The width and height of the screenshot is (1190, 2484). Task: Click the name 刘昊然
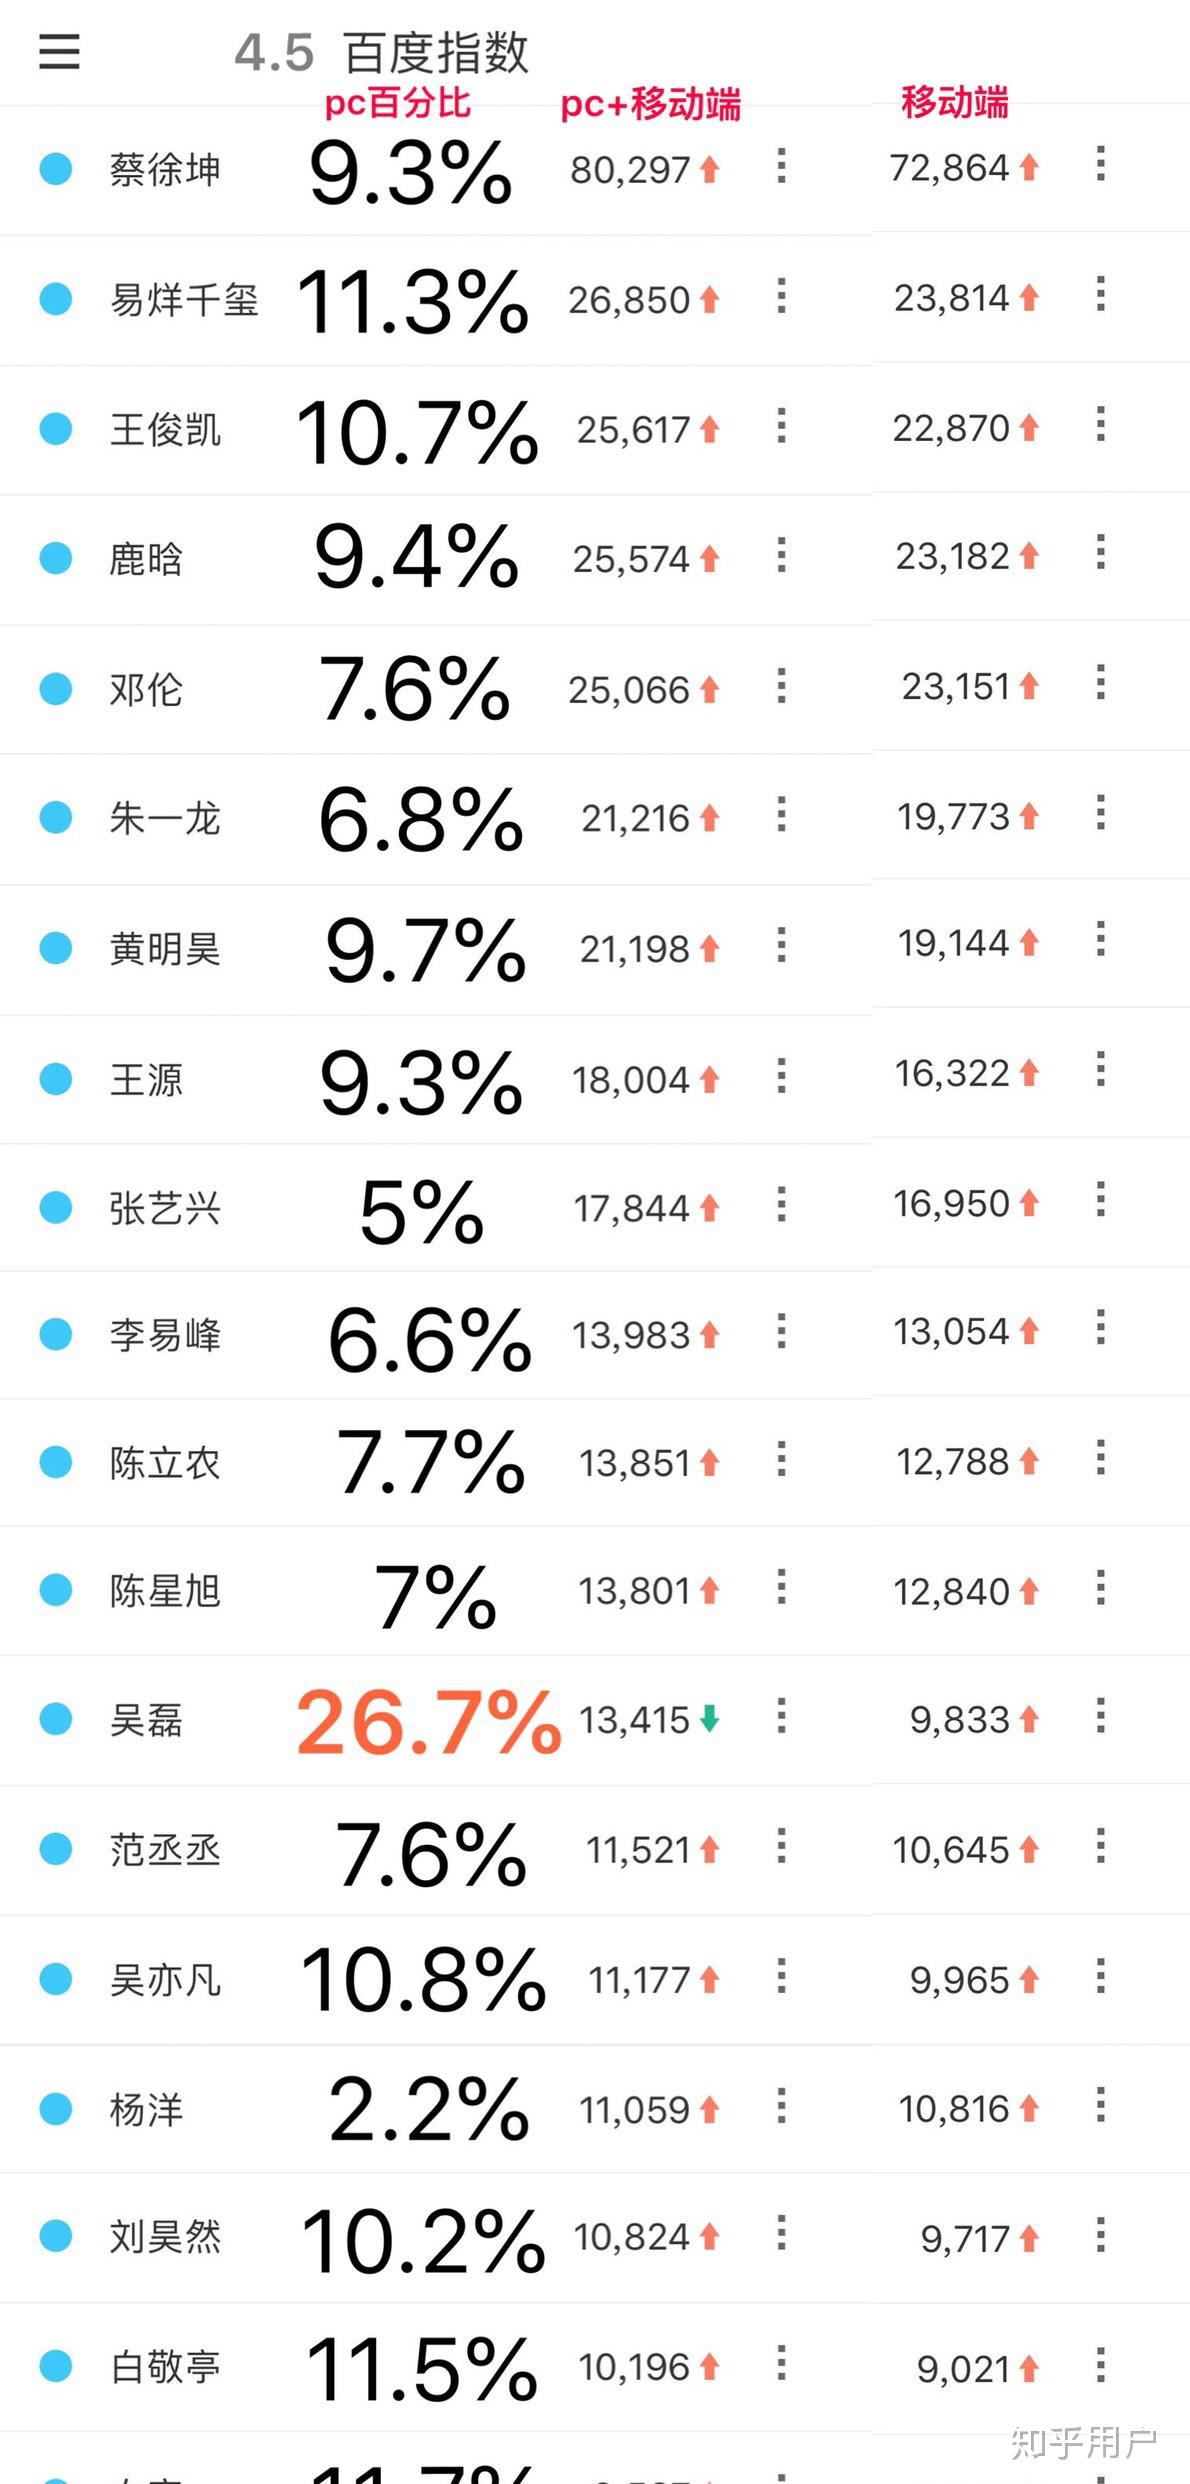point(165,2237)
